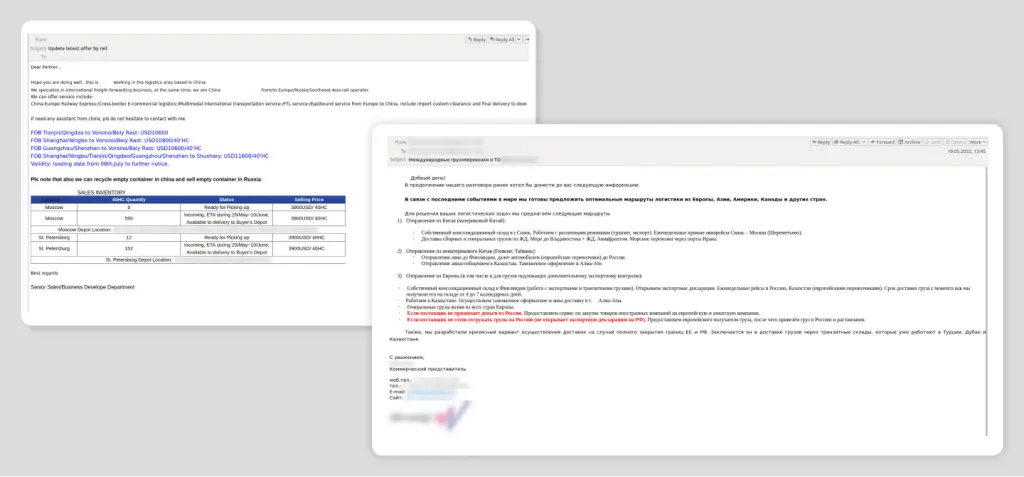Mark the Russian email as Junk

click(934, 142)
